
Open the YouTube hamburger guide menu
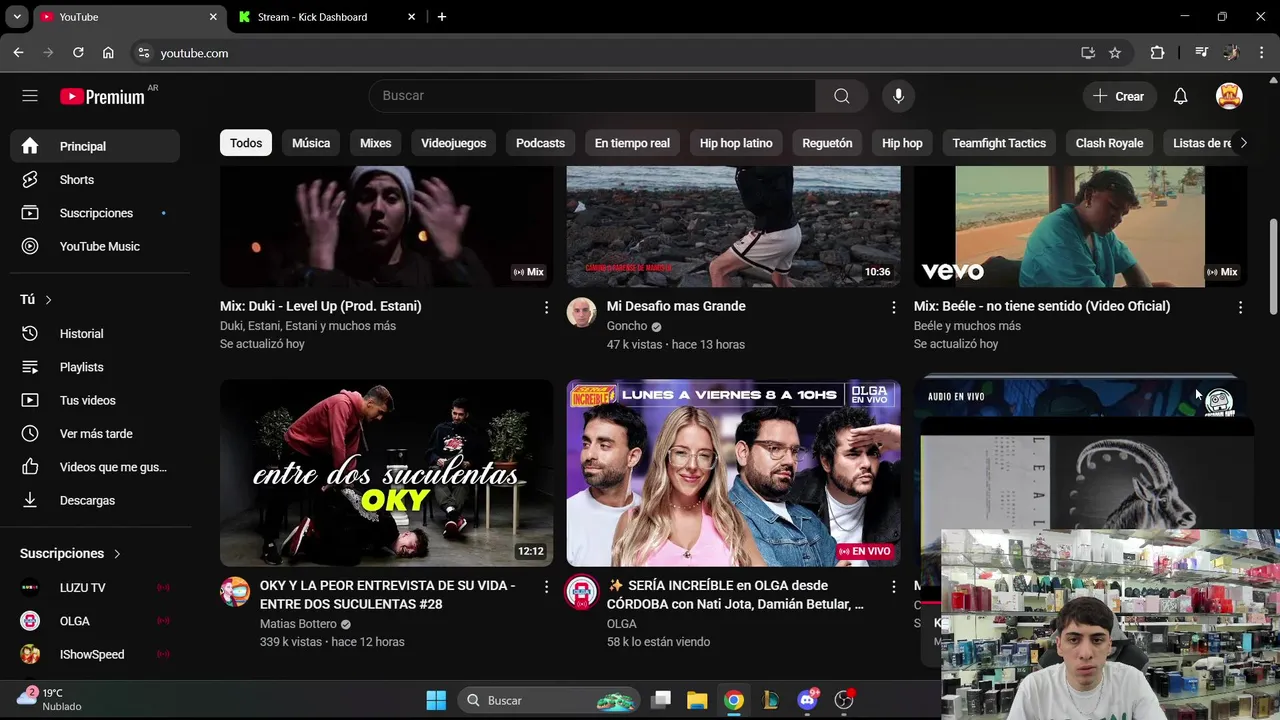(x=30, y=96)
